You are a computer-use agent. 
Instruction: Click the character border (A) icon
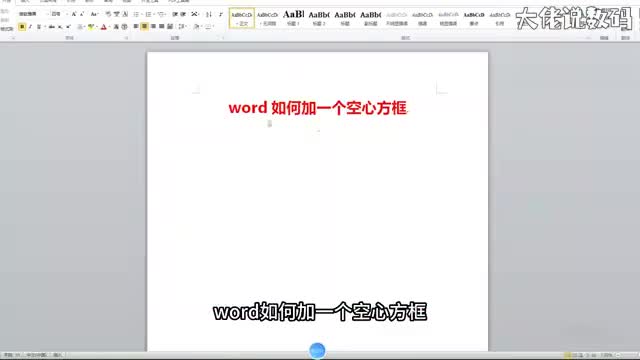point(125,14)
